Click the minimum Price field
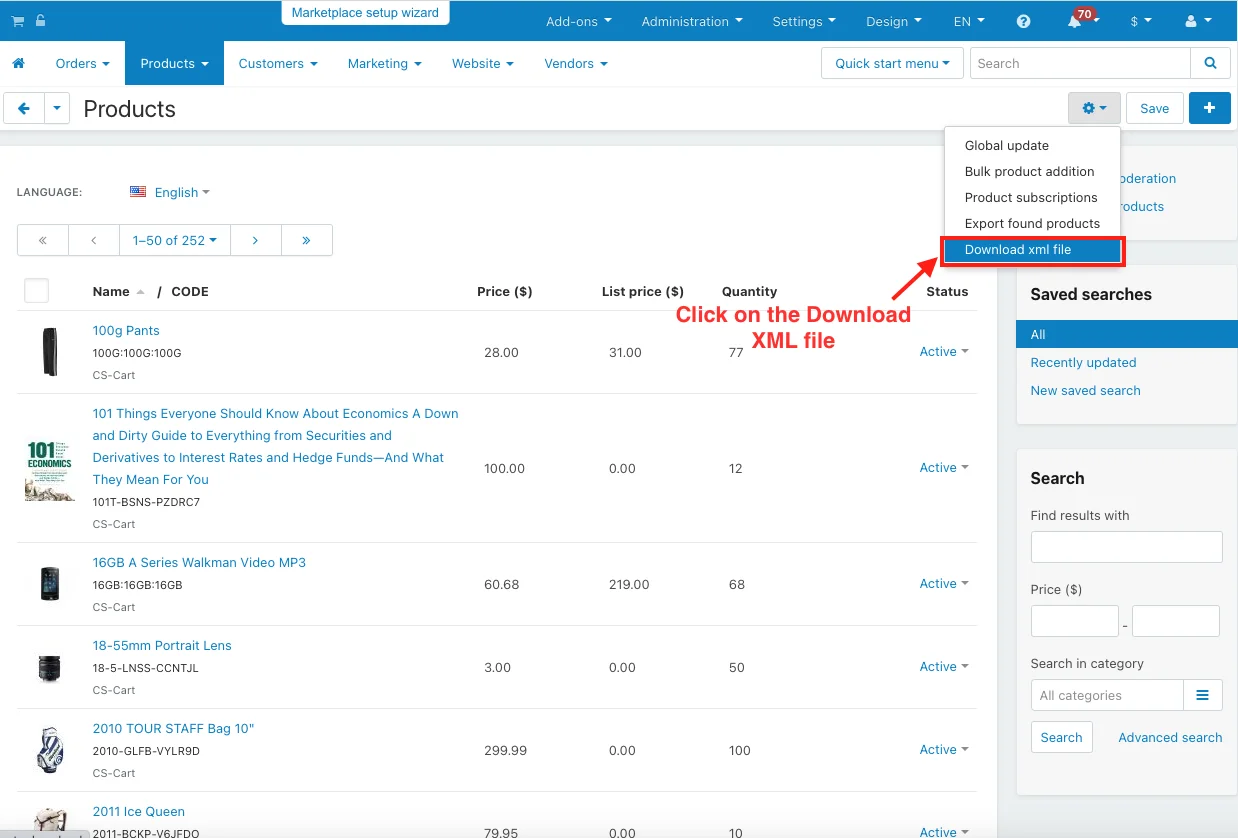 (x=1074, y=621)
